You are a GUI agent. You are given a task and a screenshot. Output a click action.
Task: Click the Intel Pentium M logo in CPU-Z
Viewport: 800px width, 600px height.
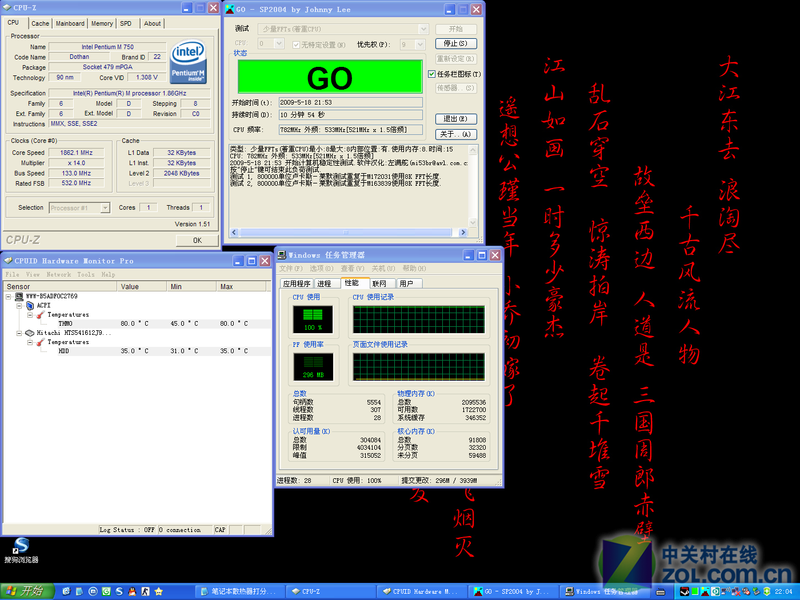[188, 62]
